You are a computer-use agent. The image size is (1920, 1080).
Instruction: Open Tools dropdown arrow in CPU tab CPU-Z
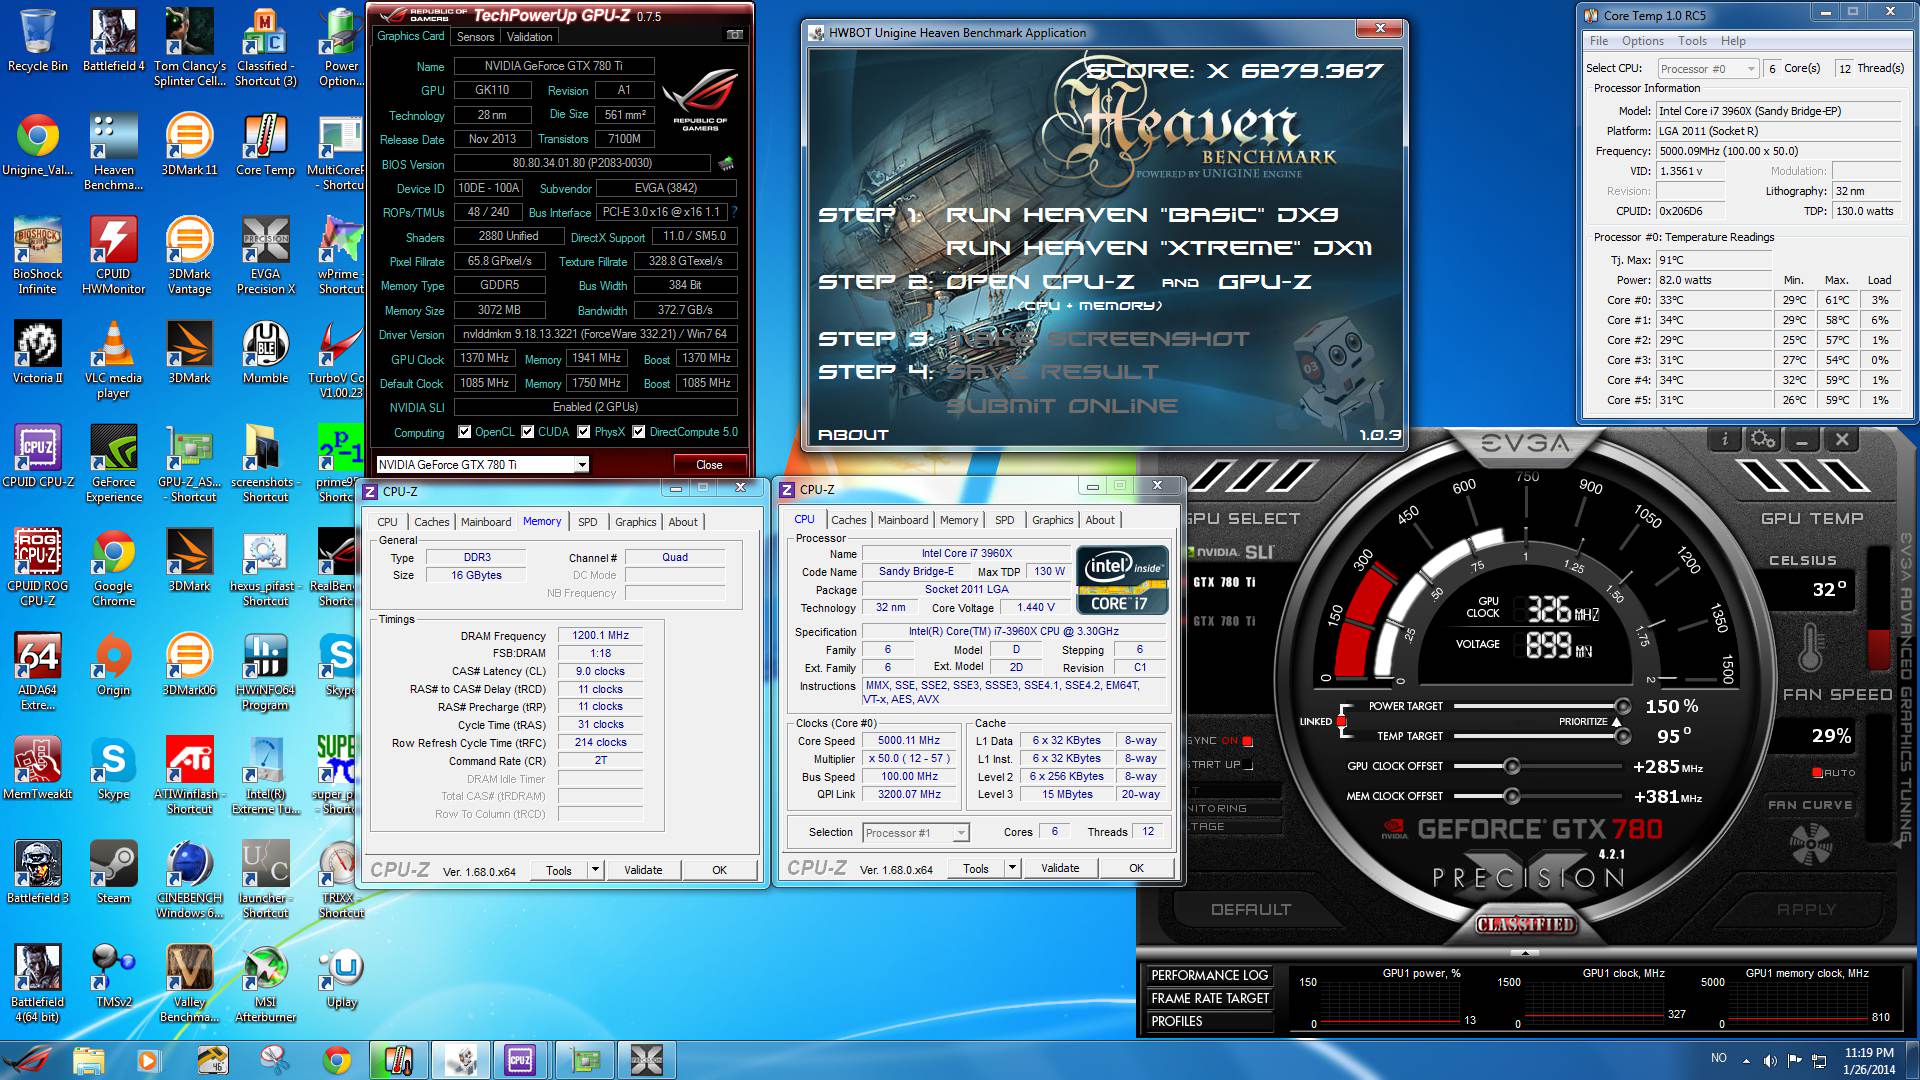(x=1012, y=868)
